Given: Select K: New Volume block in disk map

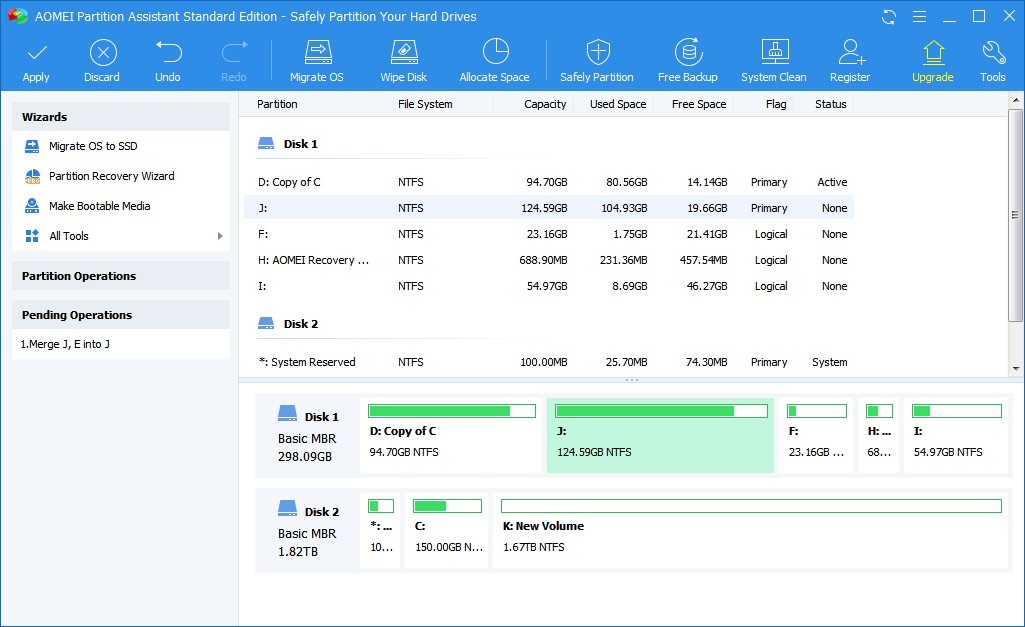Looking at the screenshot, I should 750,530.
